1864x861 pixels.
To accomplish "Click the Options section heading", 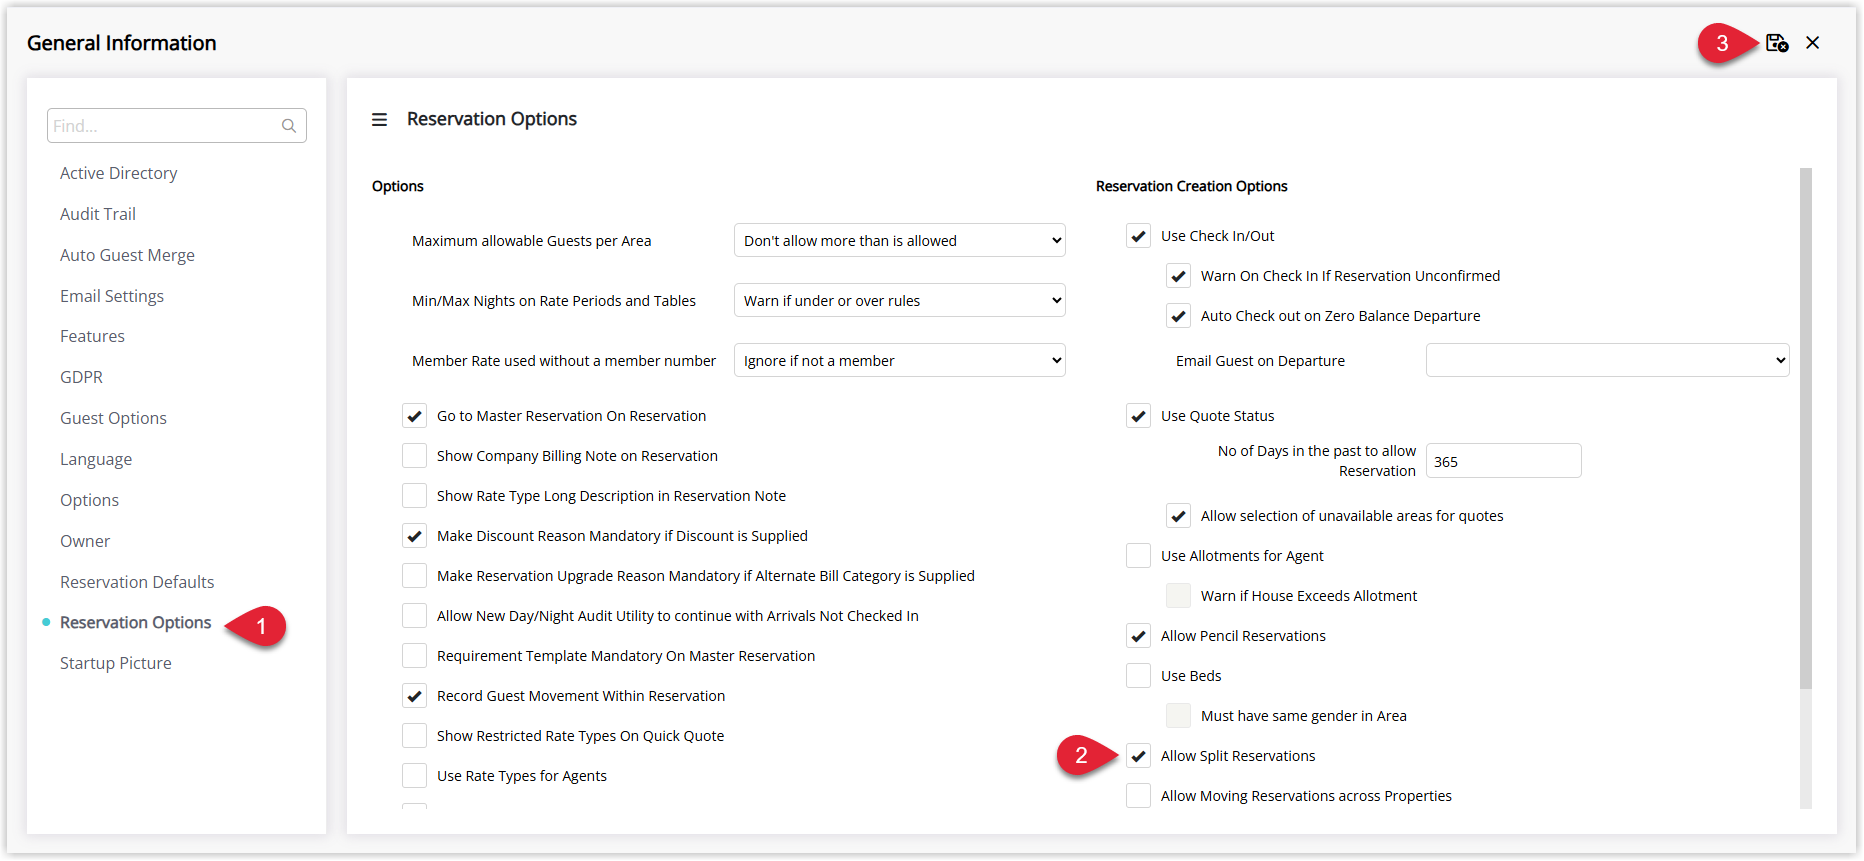I will [x=398, y=186].
